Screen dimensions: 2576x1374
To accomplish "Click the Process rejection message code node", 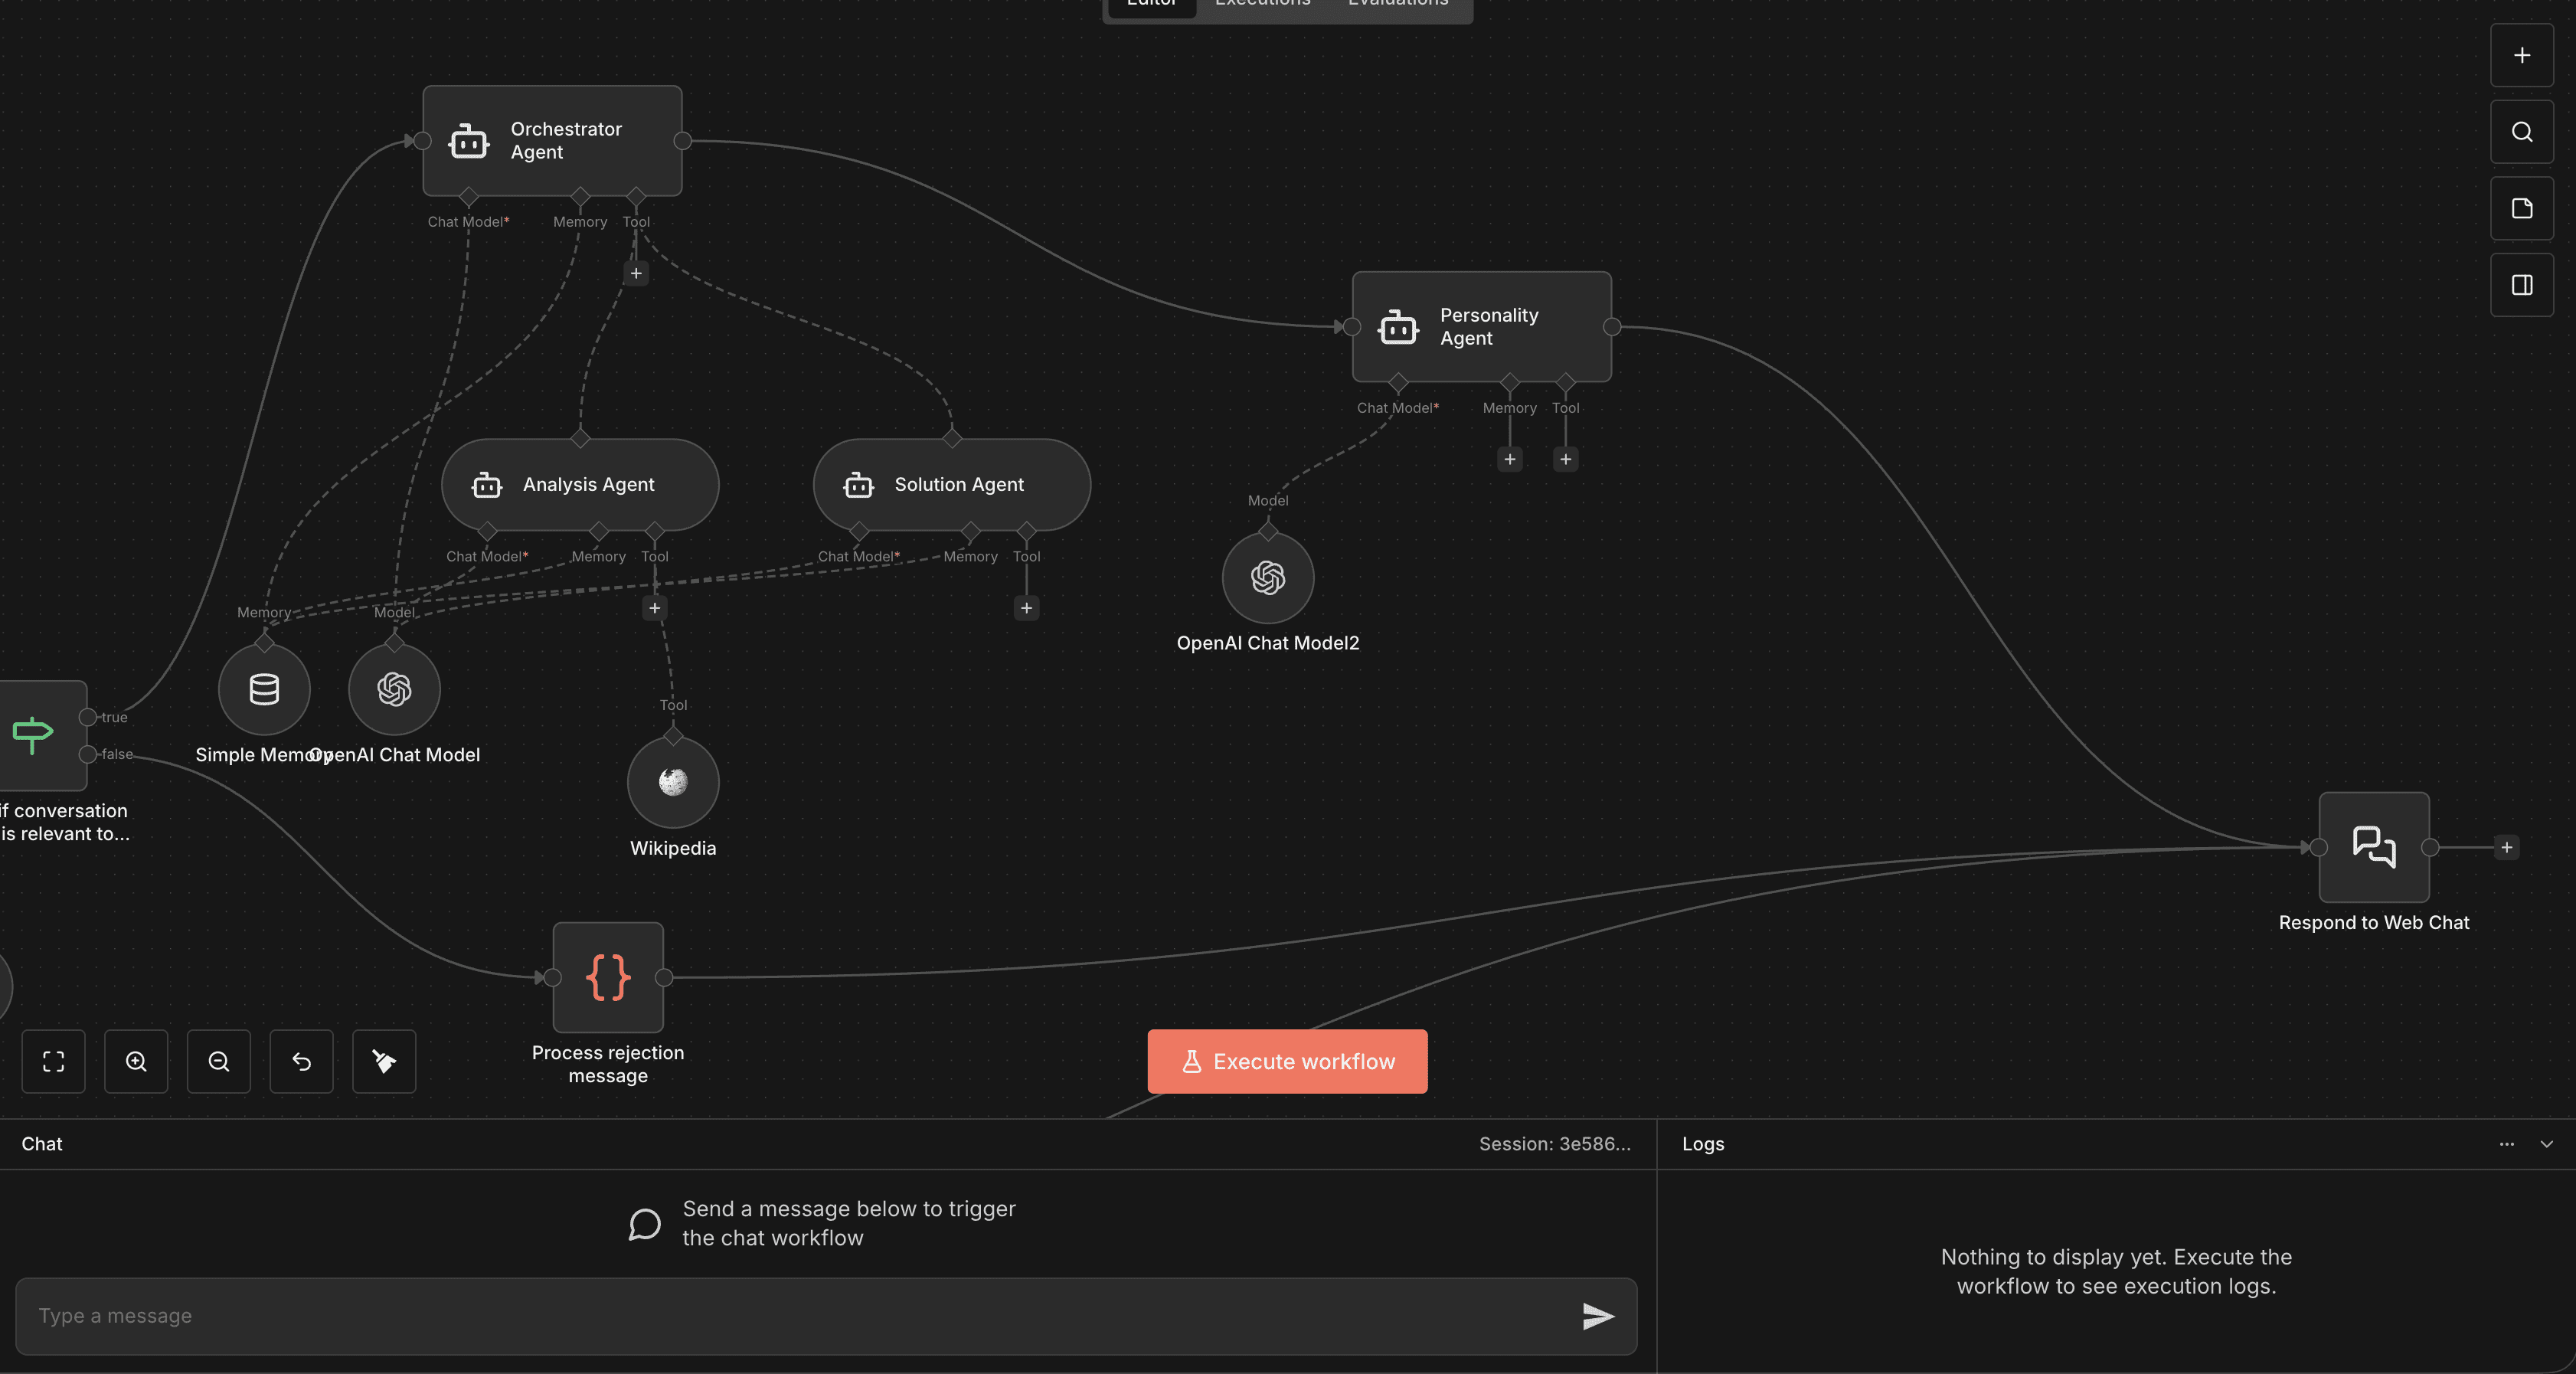I will point(608,977).
